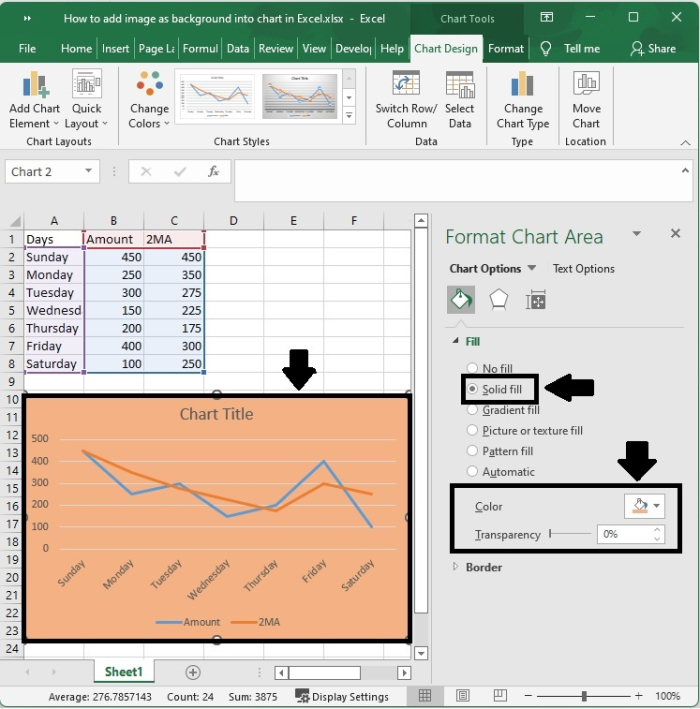Screen dimensions: 700x709
Task: Click the Switch Row/Column icon
Action: 406,83
